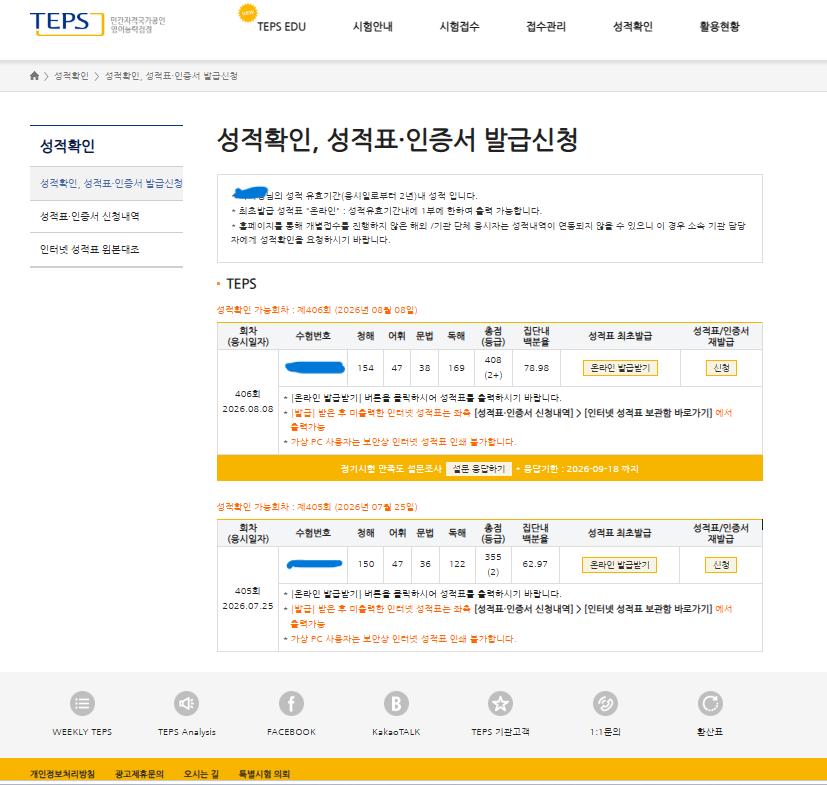The width and height of the screenshot is (827, 785).
Task: Click 온라인 발급받기 for the 406회 score
Action: (620, 368)
